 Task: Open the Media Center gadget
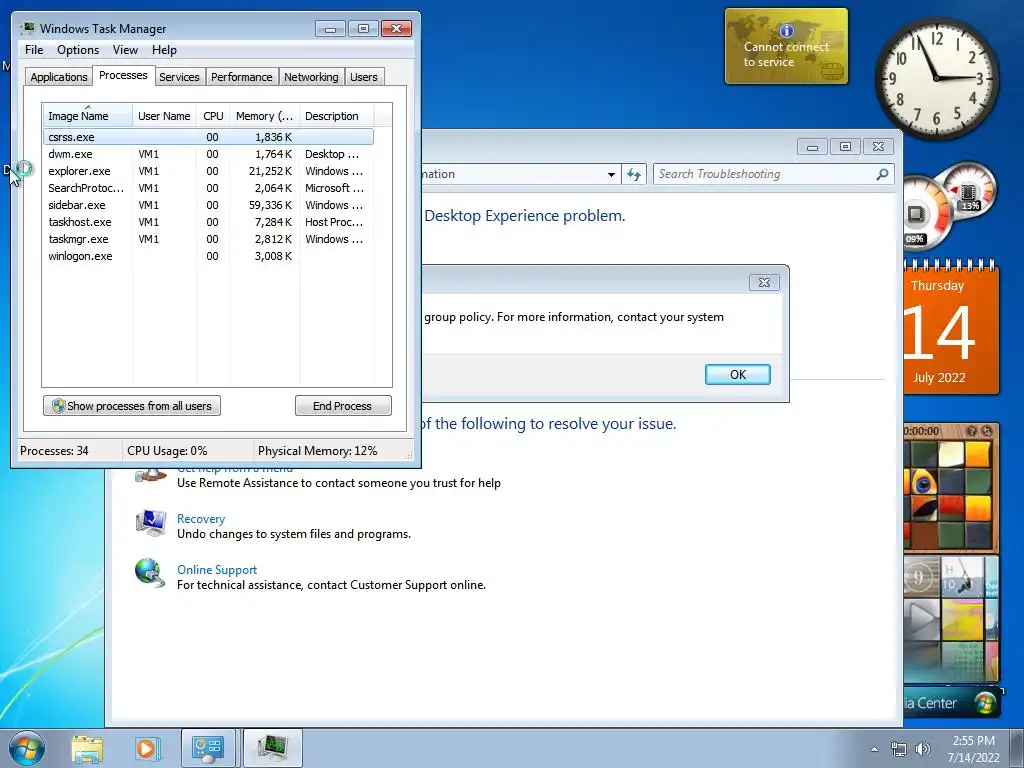pos(951,702)
